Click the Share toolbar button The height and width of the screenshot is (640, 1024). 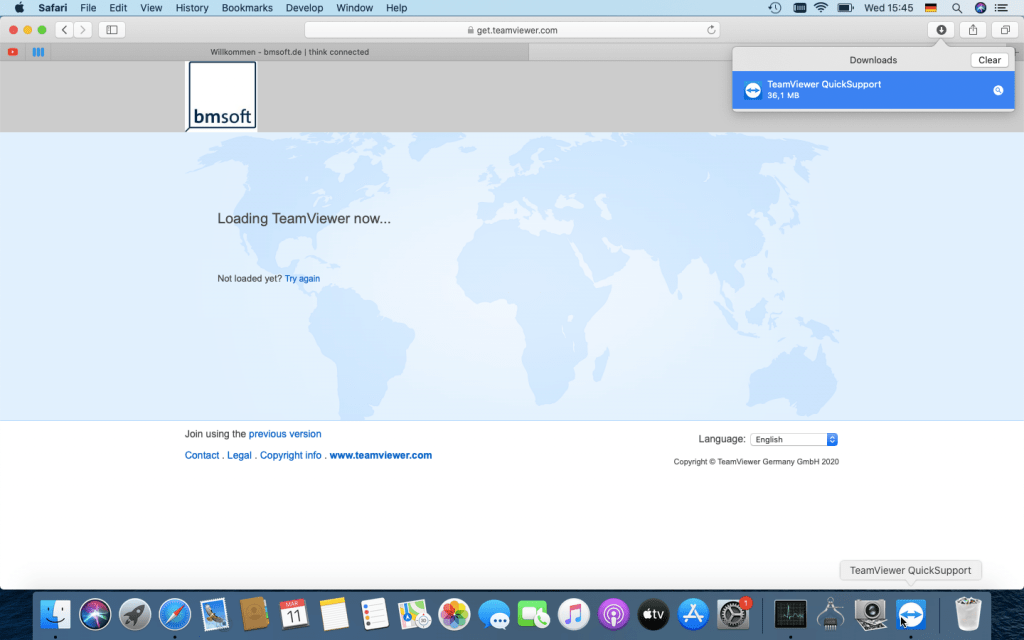(x=973, y=29)
